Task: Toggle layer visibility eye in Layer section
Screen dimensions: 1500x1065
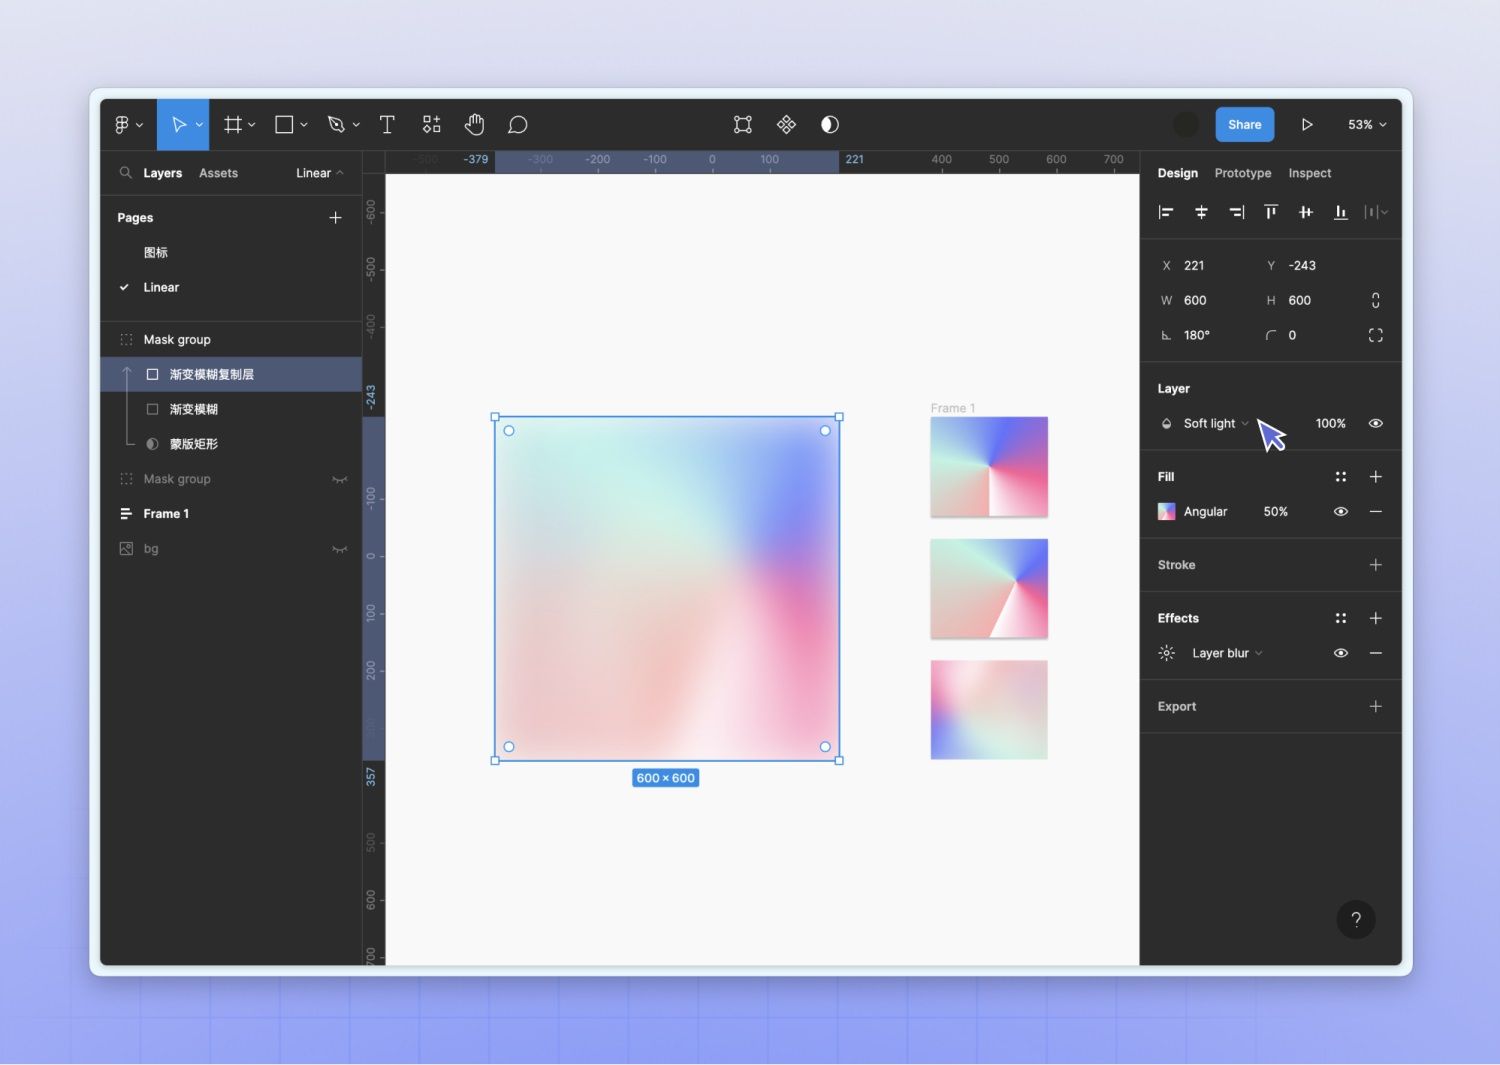Action: click(x=1376, y=424)
